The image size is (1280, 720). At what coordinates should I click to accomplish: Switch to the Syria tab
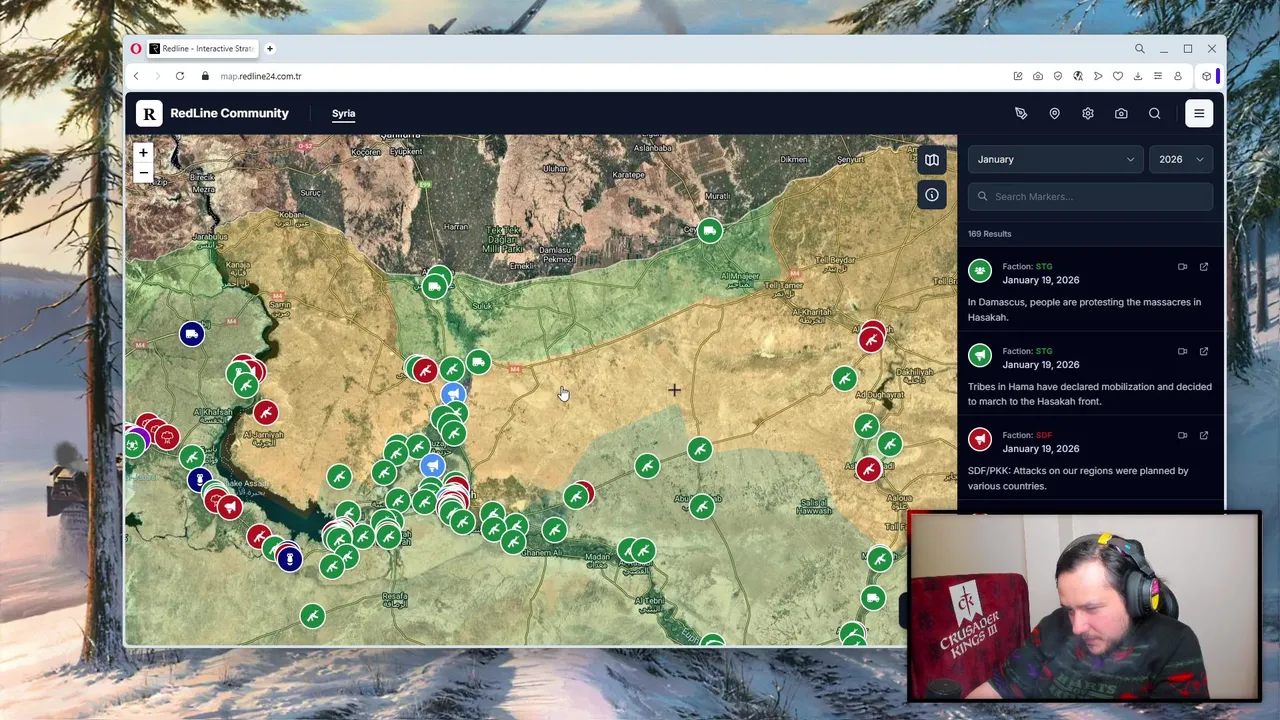pyautogui.click(x=343, y=113)
